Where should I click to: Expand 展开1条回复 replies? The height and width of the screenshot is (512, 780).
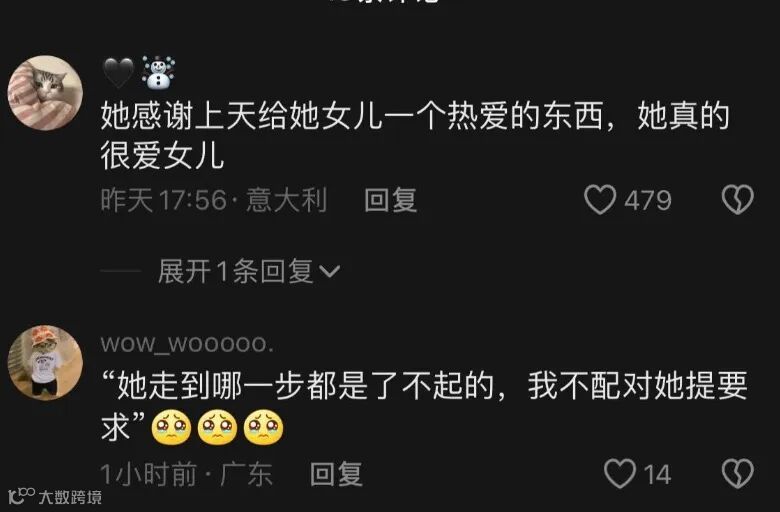(249, 272)
